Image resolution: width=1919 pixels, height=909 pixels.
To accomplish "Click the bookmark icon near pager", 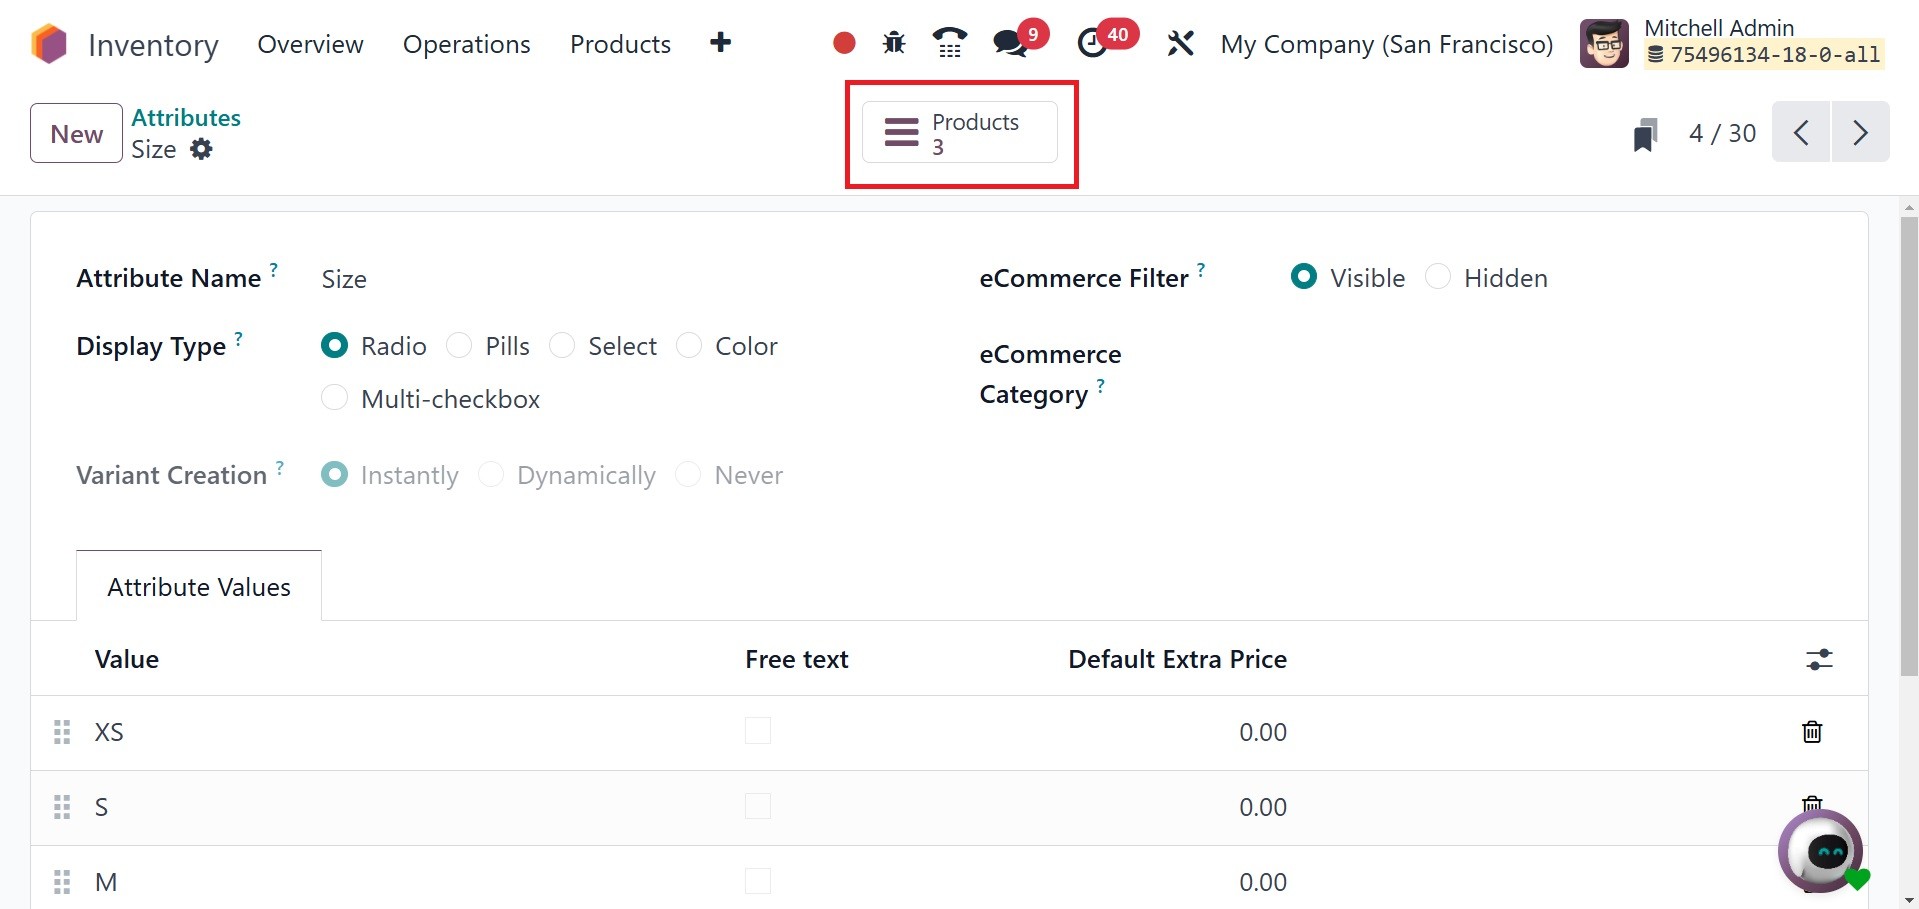I will [1645, 134].
